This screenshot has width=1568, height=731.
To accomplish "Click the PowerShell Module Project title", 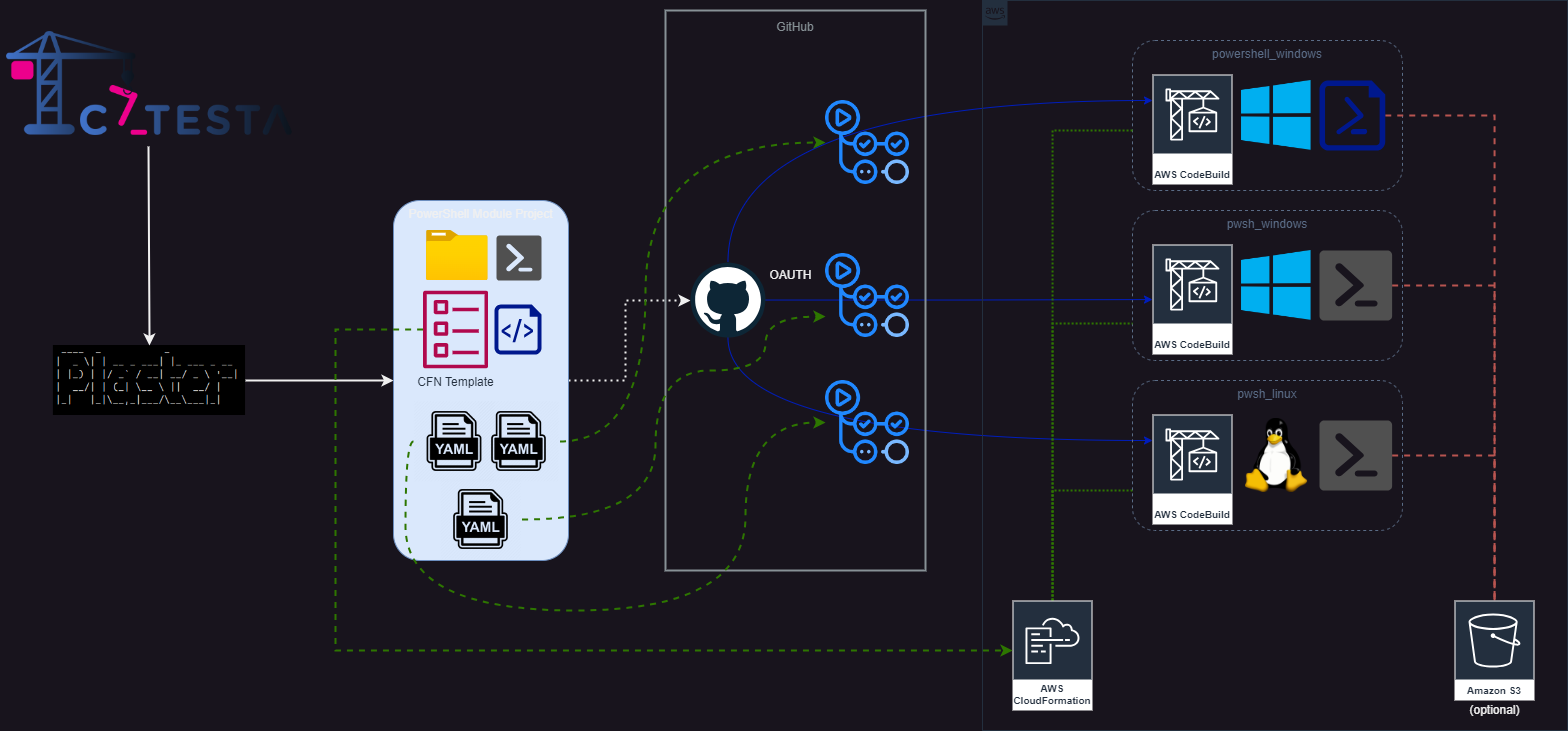I will tap(481, 214).
